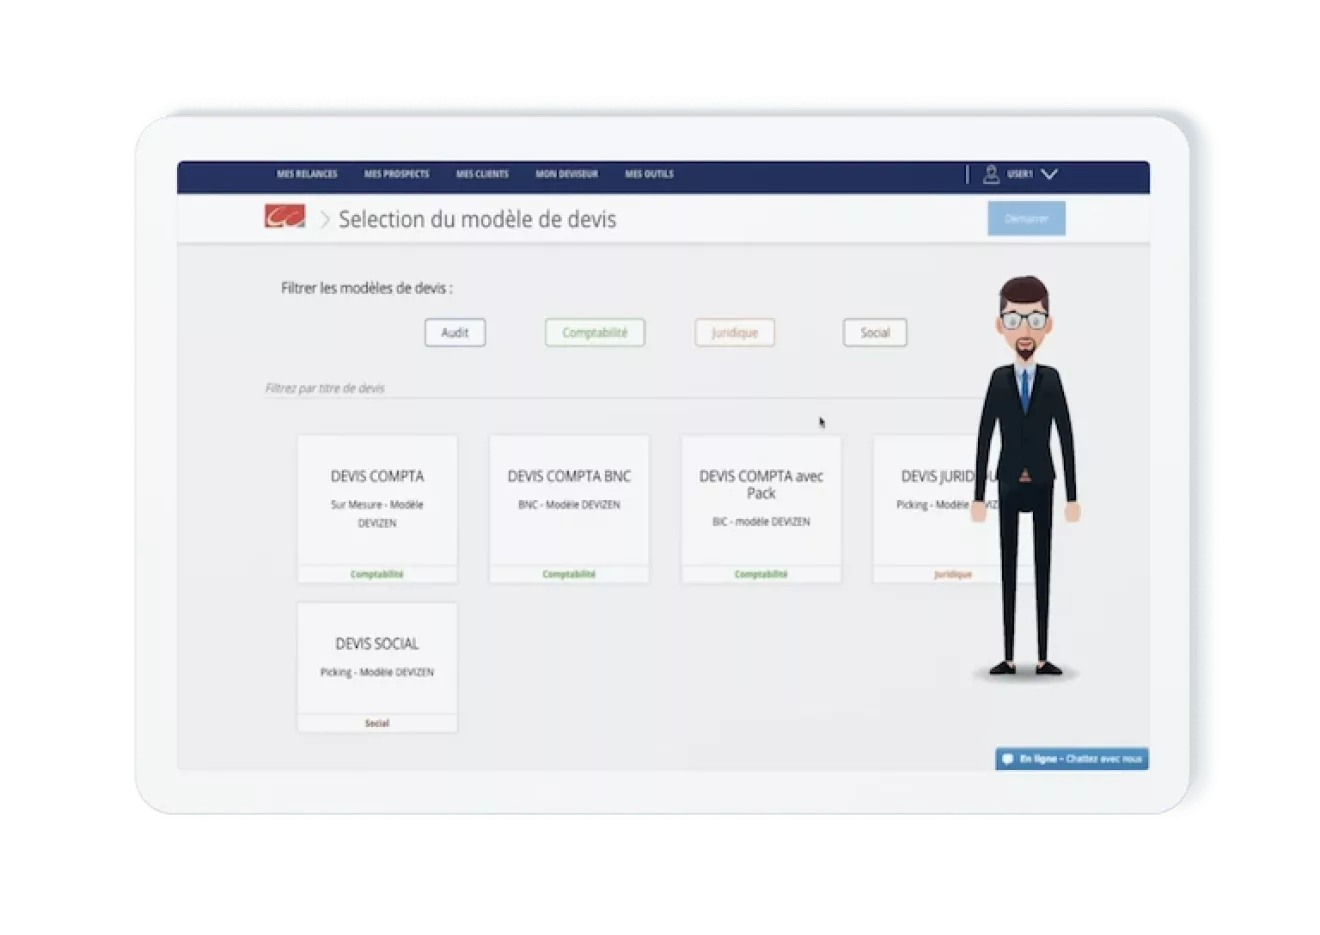
Task: Filter templates by Audit
Action: 455,333
